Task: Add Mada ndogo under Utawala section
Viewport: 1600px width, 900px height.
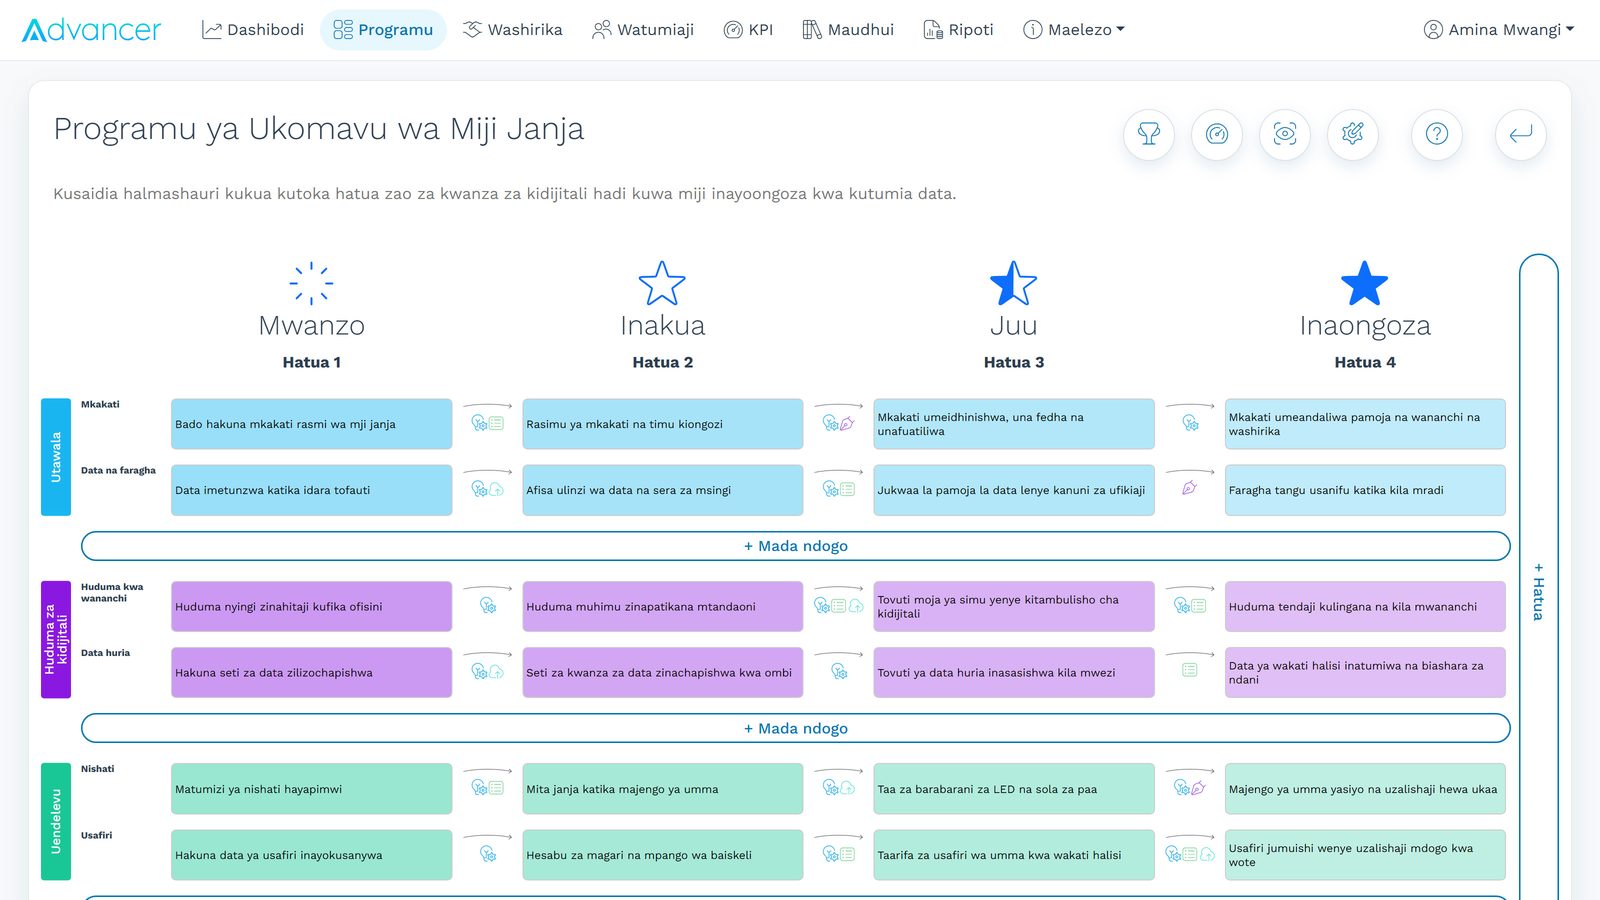Action: 795,546
